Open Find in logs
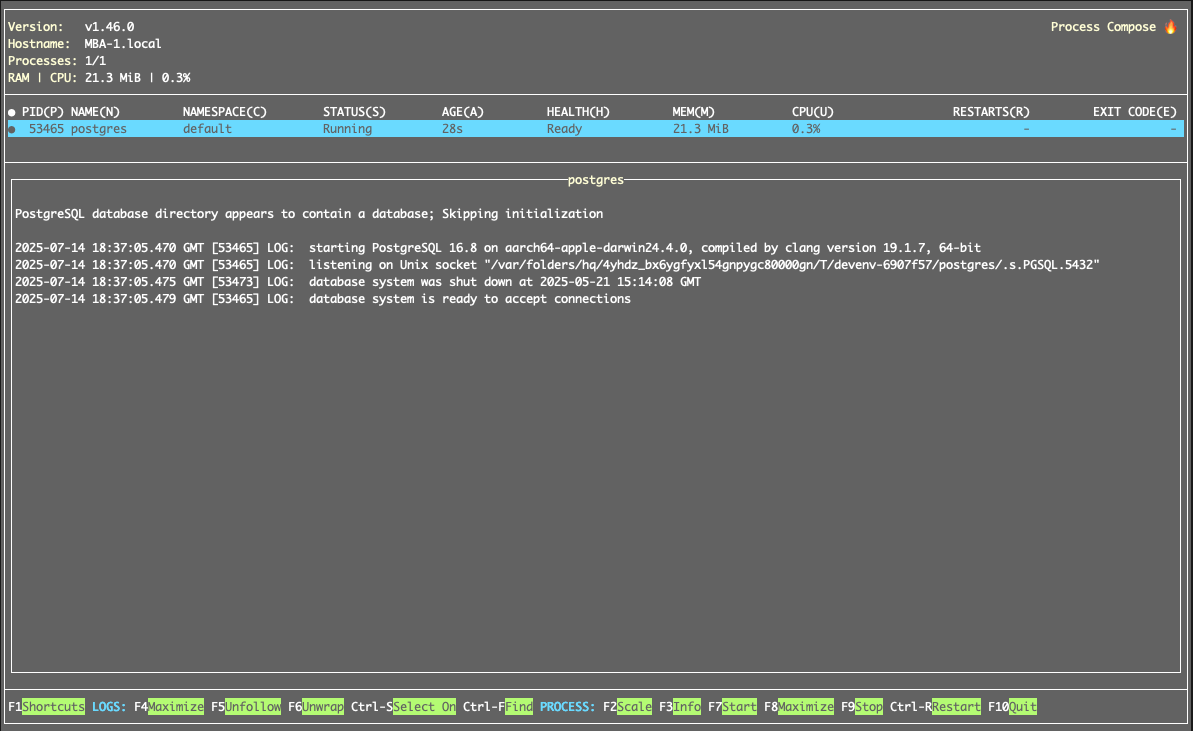This screenshot has height=731, width=1193. pos(518,707)
